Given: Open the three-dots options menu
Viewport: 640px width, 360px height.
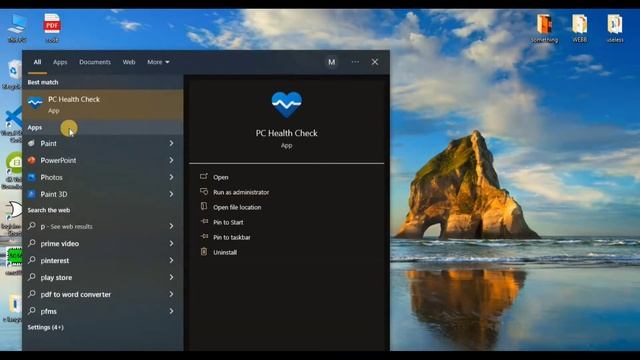Looking at the screenshot, I should pyautogui.click(x=355, y=62).
